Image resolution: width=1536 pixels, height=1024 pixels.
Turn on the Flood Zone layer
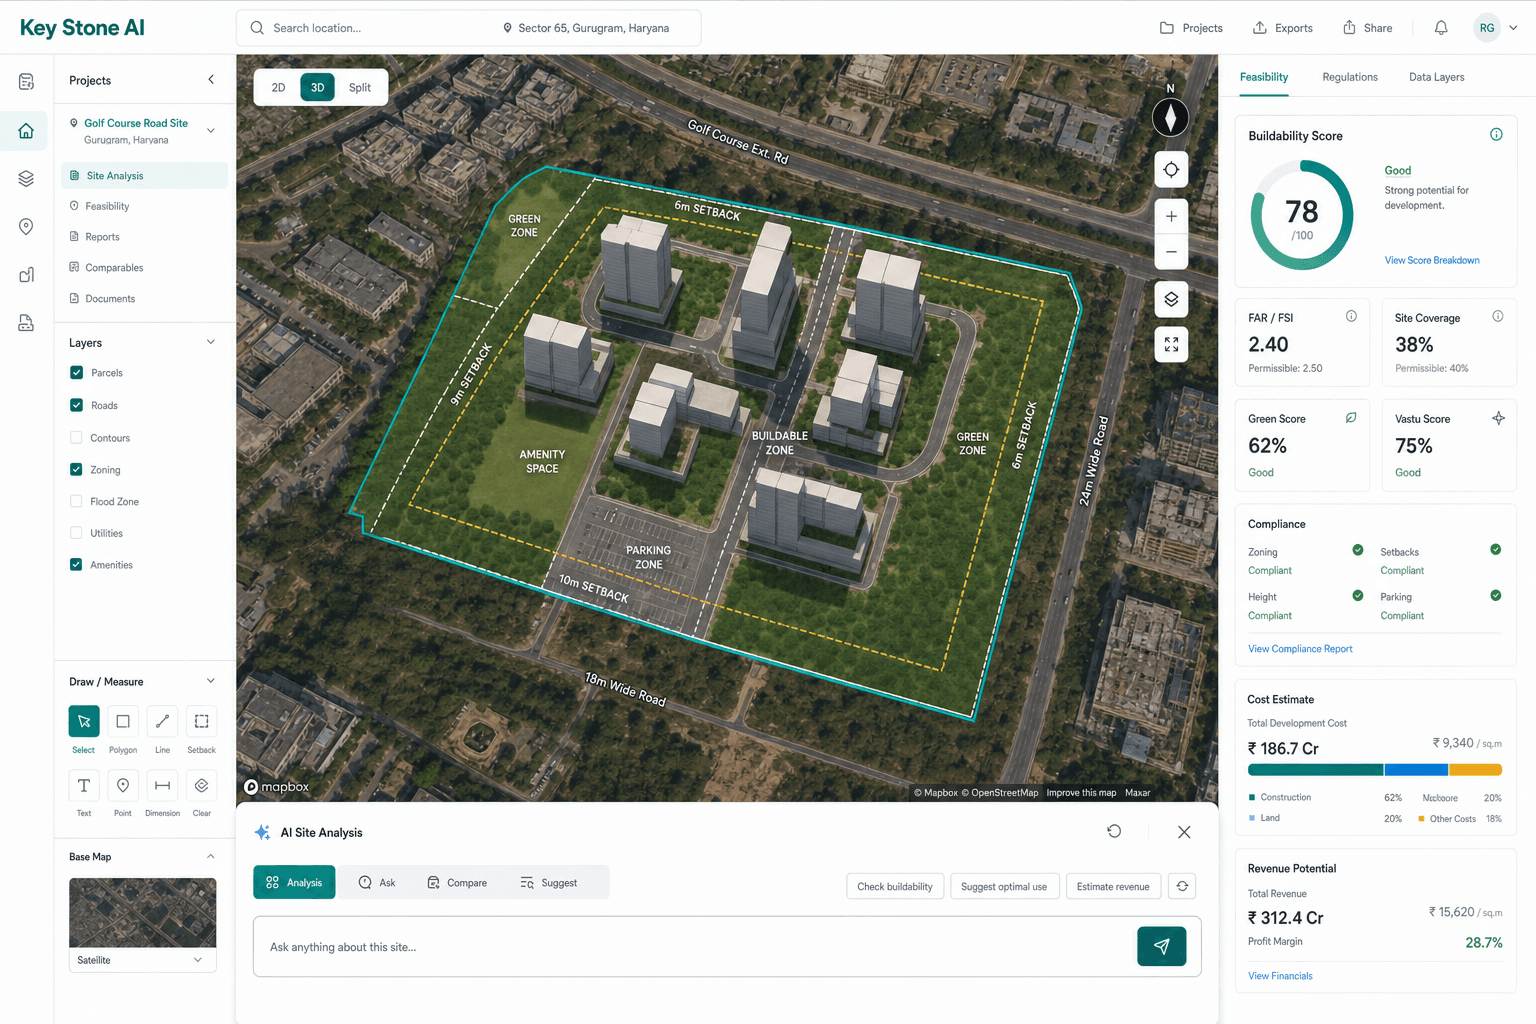coord(76,501)
